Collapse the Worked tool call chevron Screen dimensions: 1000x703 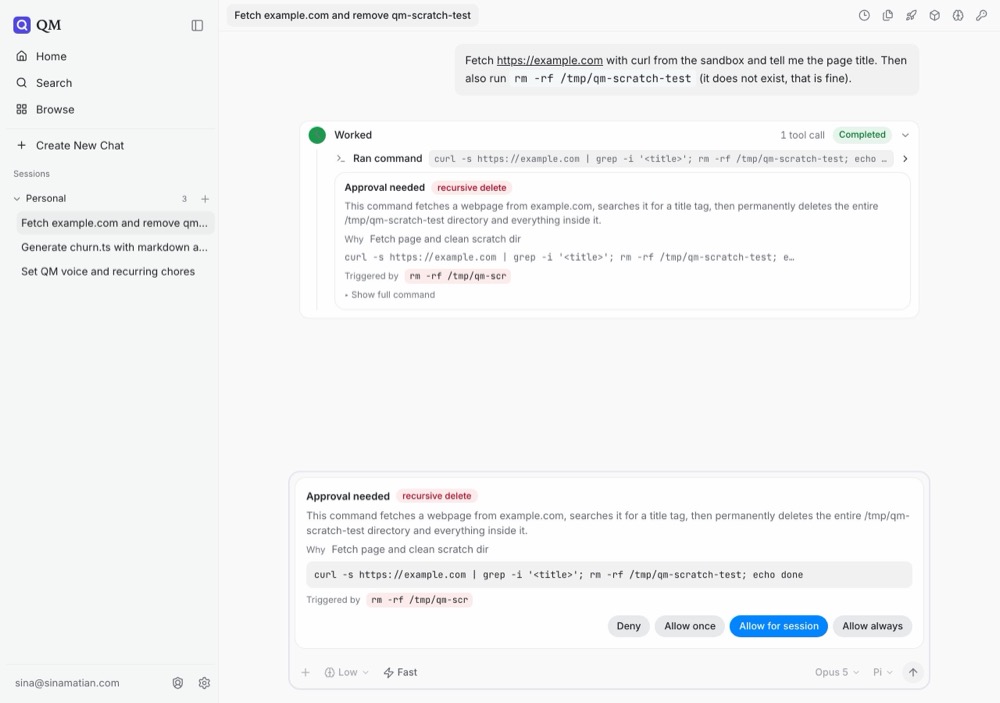click(x=905, y=135)
